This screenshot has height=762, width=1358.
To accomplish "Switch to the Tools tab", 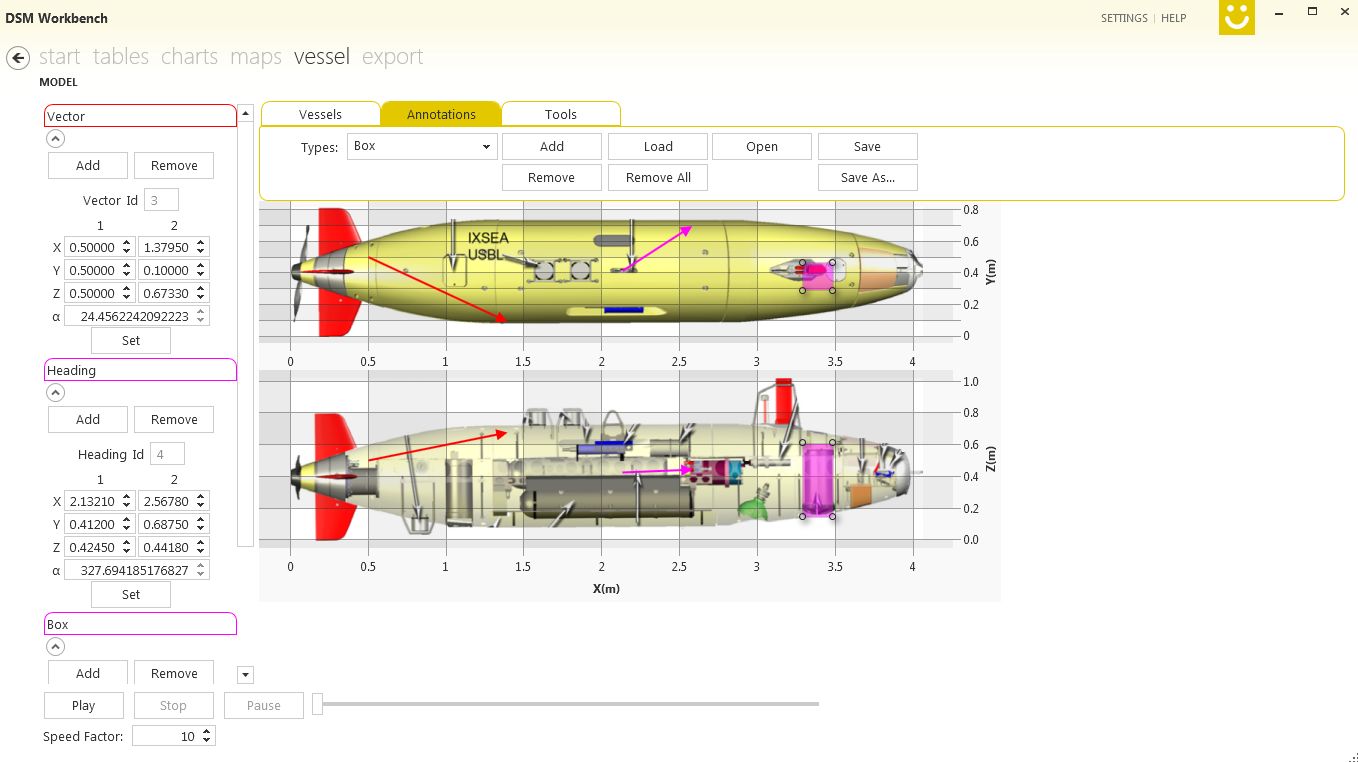I will click(560, 114).
